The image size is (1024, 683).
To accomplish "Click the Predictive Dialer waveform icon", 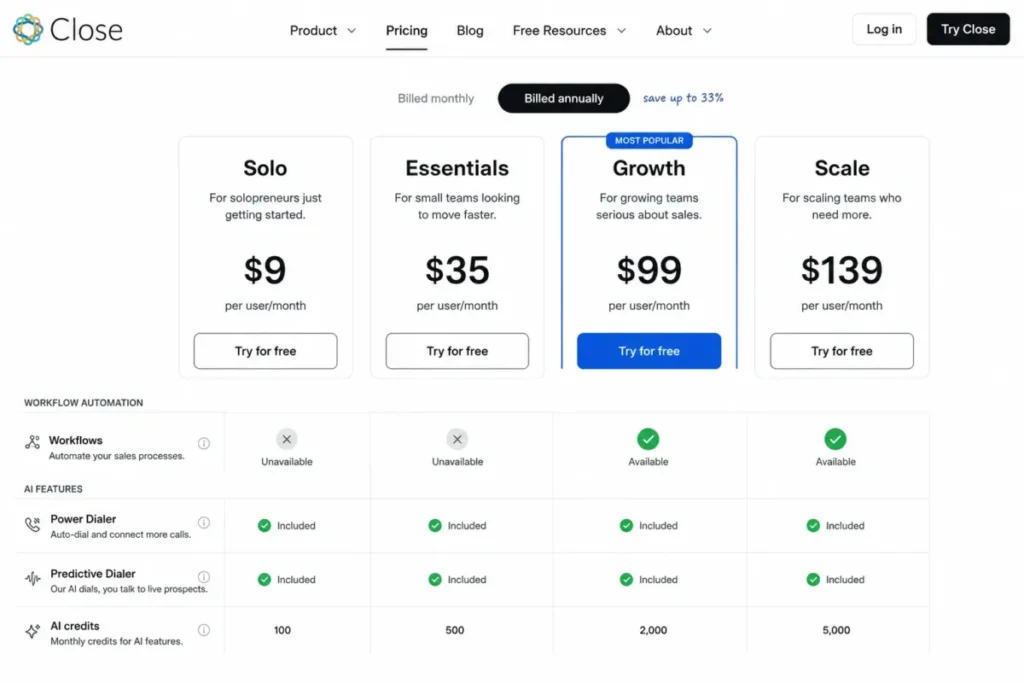I will coord(33,578).
